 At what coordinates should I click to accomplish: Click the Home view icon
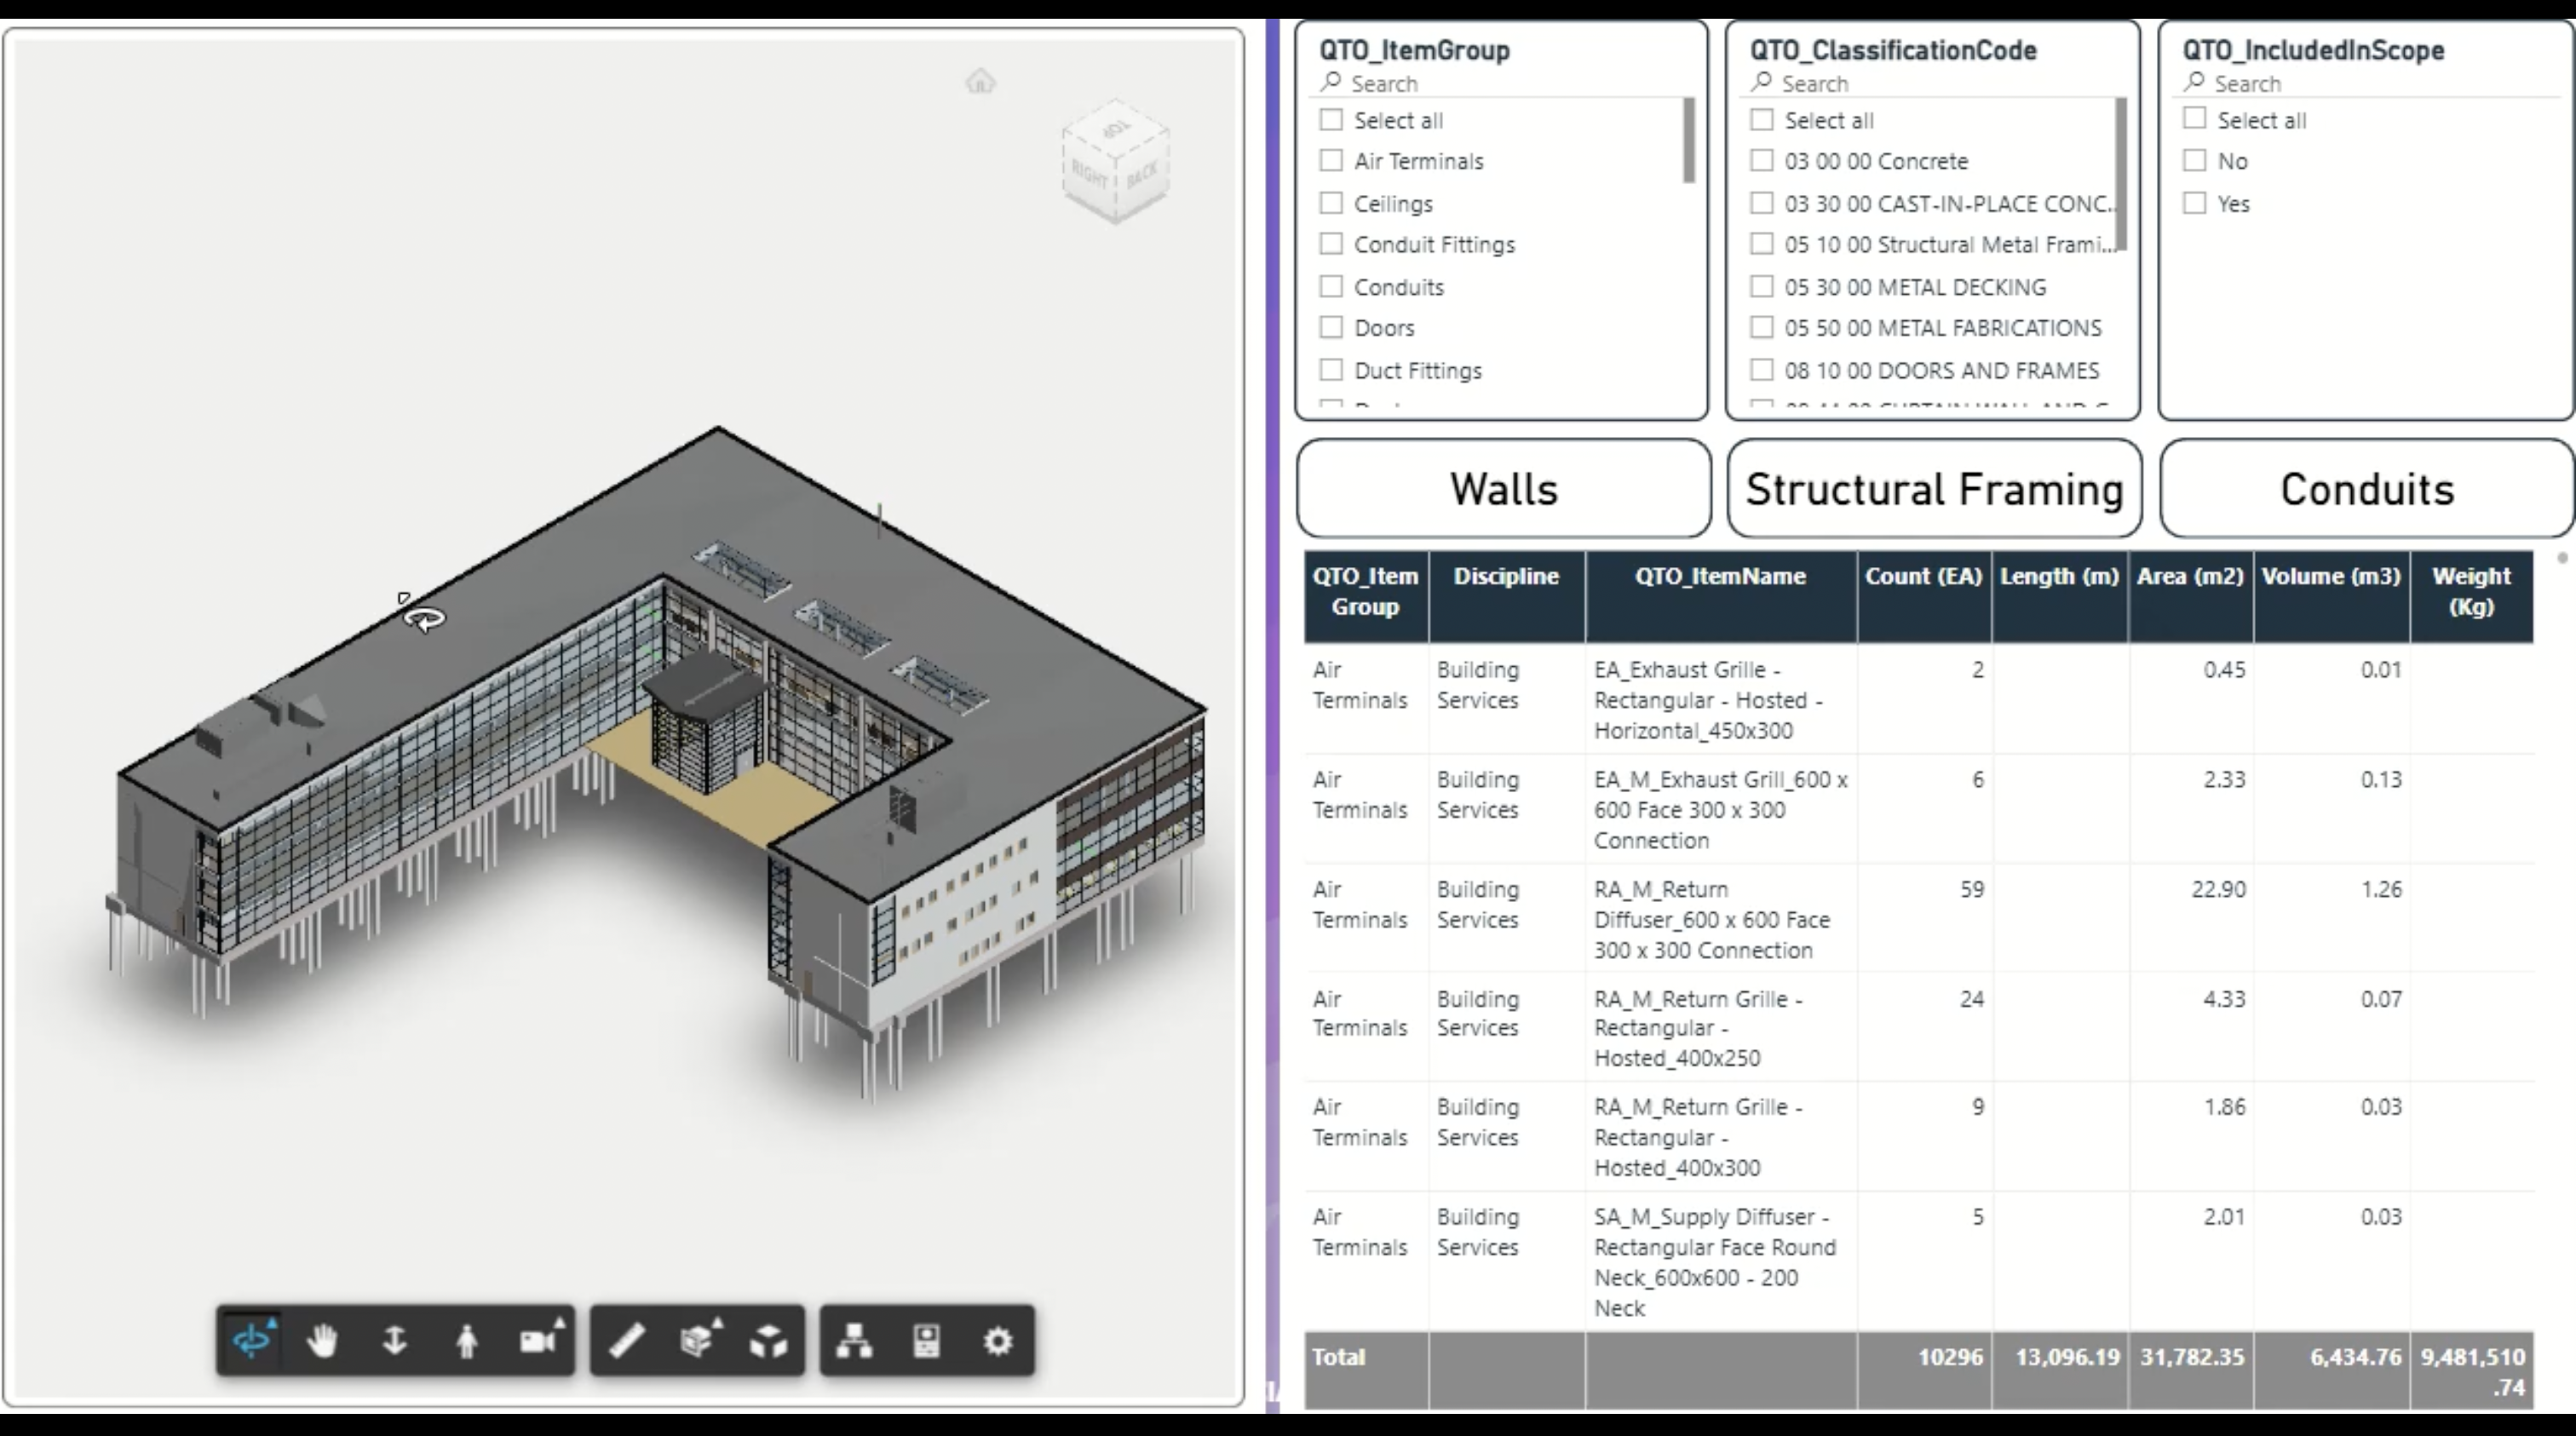[x=980, y=81]
